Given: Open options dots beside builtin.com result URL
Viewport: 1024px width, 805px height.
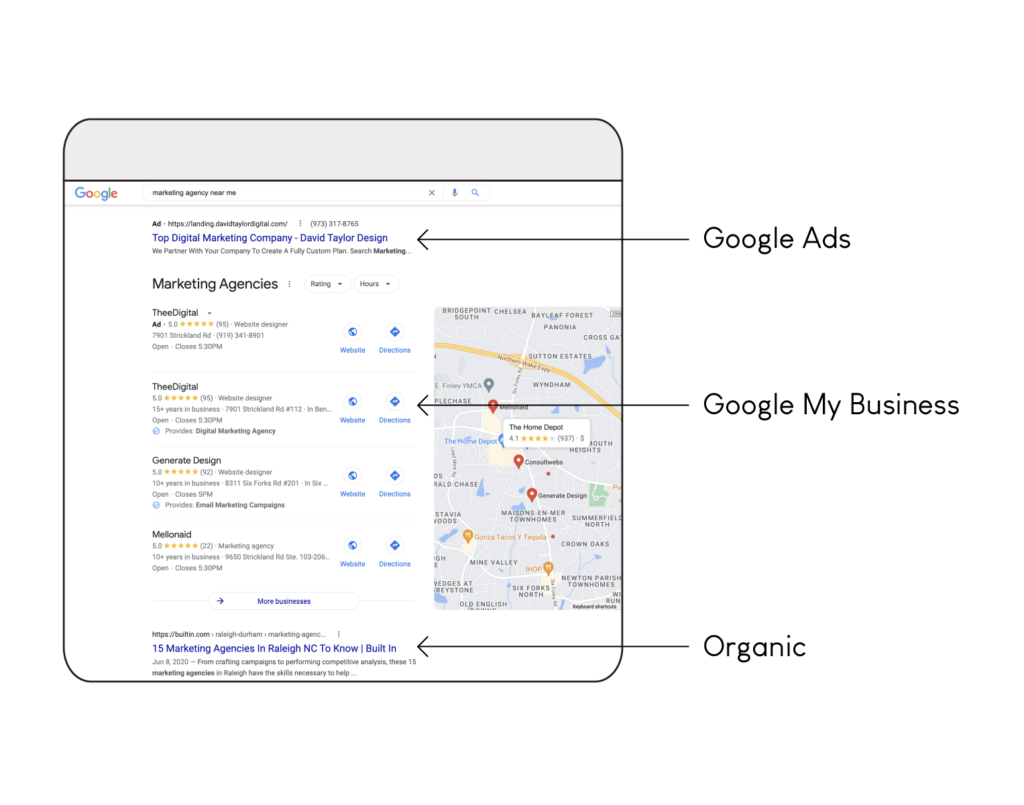Looking at the screenshot, I should pos(338,634).
